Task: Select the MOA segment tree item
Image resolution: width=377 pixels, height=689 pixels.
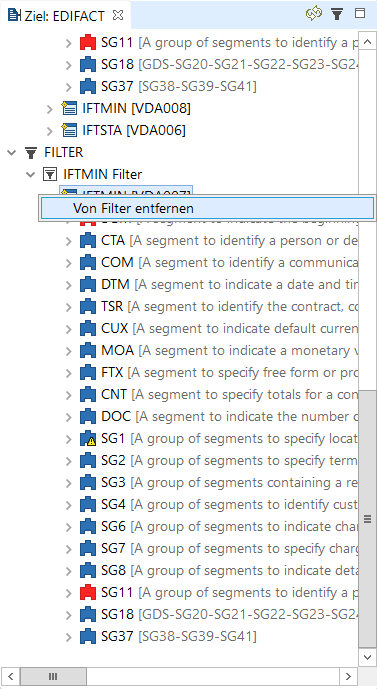Action: [x=219, y=351]
